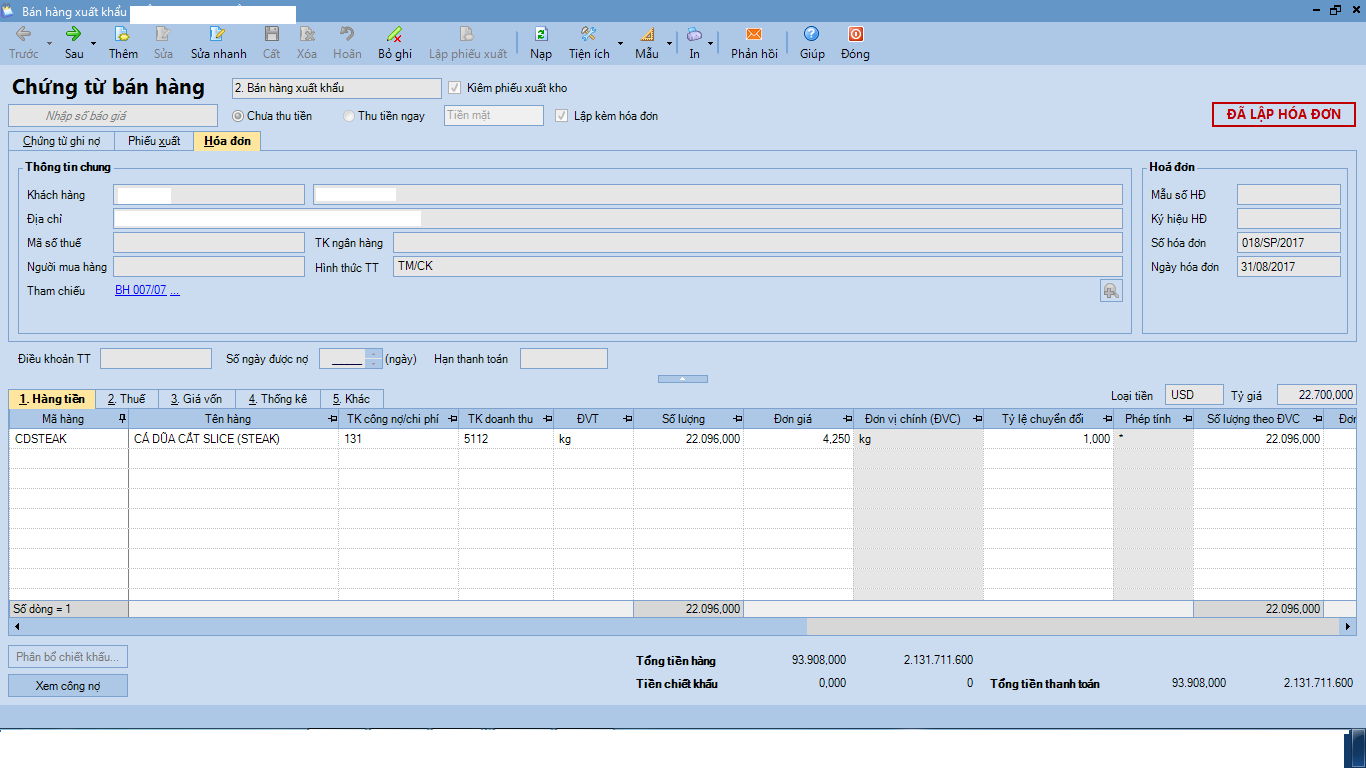Viewport: 1366px width, 768px height.
Task: Open the 2. Thuế tab
Action: point(127,399)
